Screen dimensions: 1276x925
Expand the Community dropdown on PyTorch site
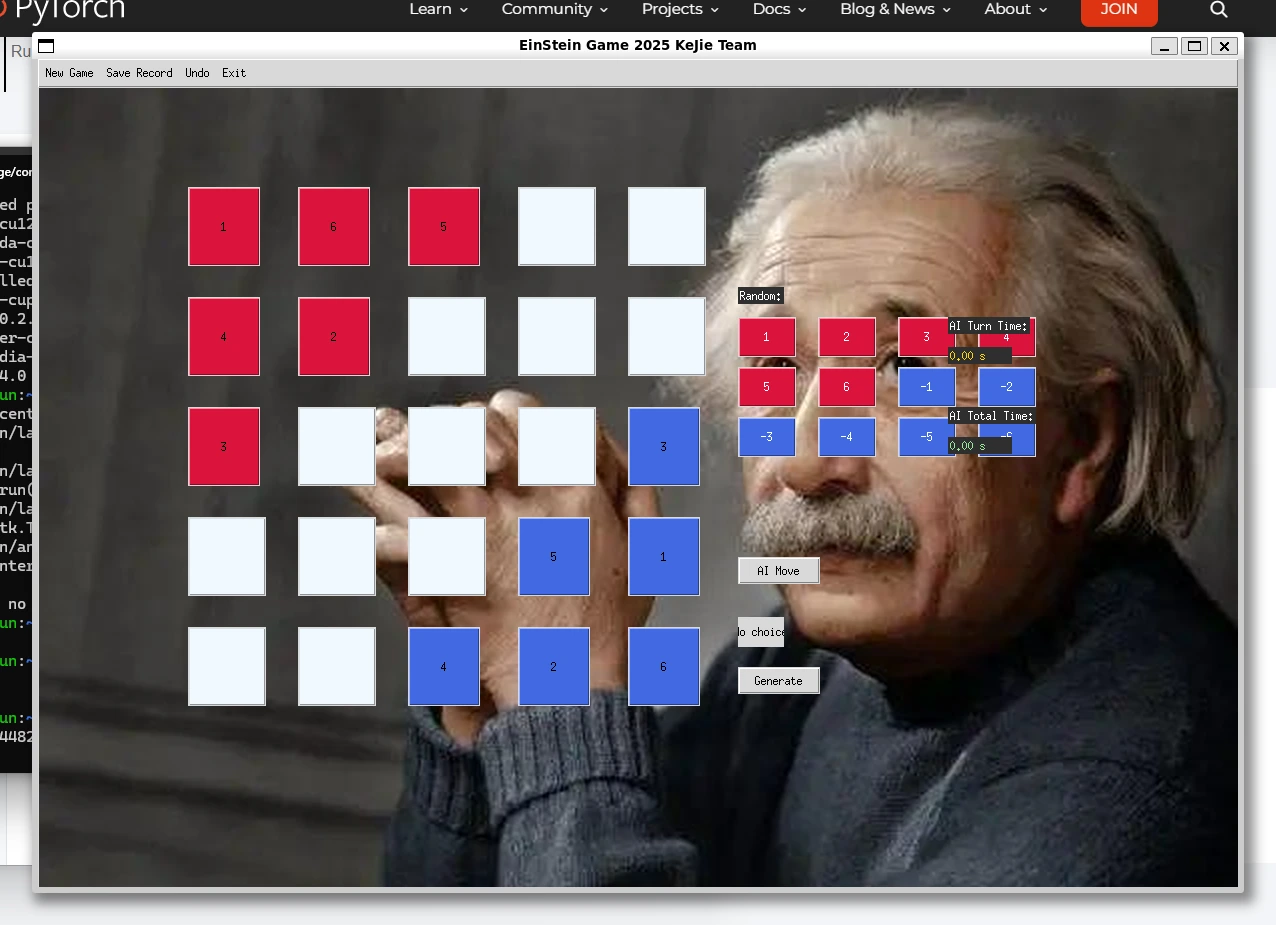coord(554,9)
